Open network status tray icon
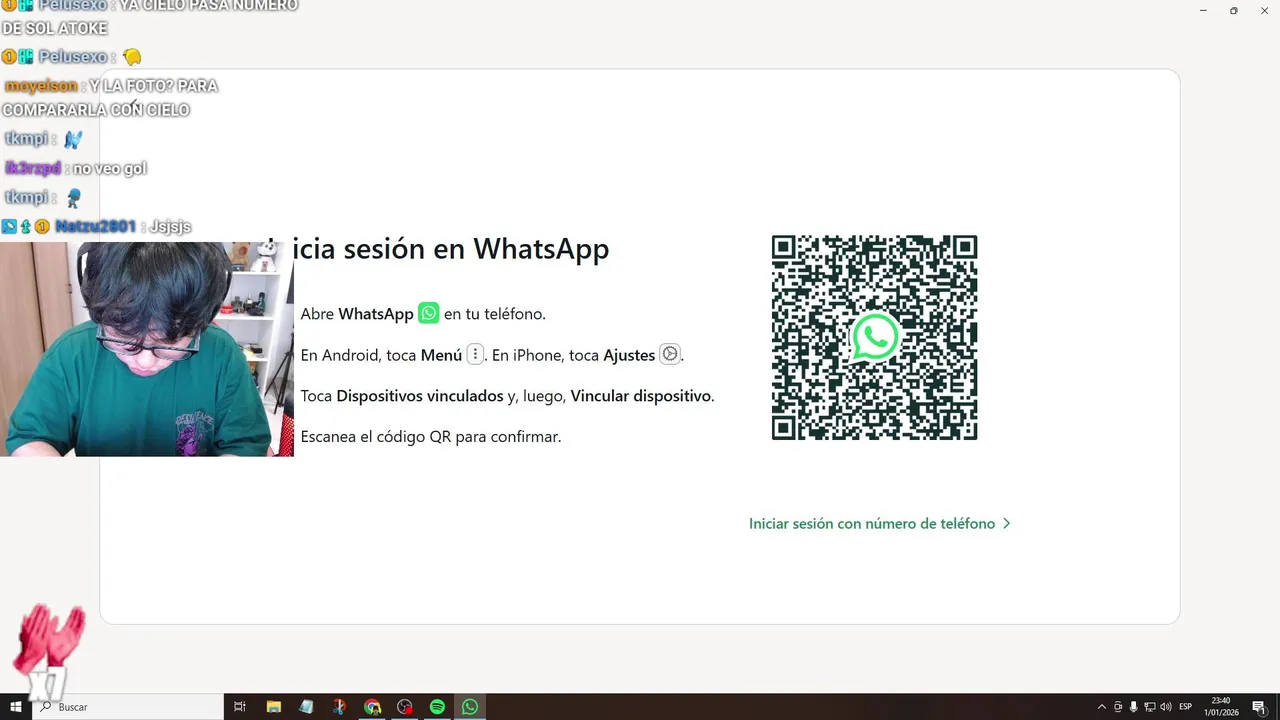Screen dimensions: 1280x720 (x=1150, y=707)
